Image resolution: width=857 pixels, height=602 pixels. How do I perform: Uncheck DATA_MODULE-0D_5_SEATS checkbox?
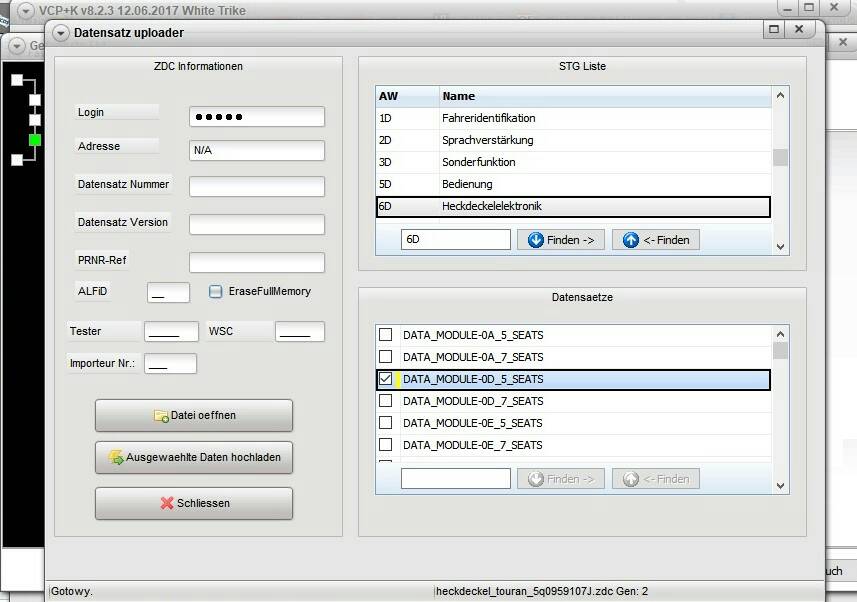(x=385, y=379)
